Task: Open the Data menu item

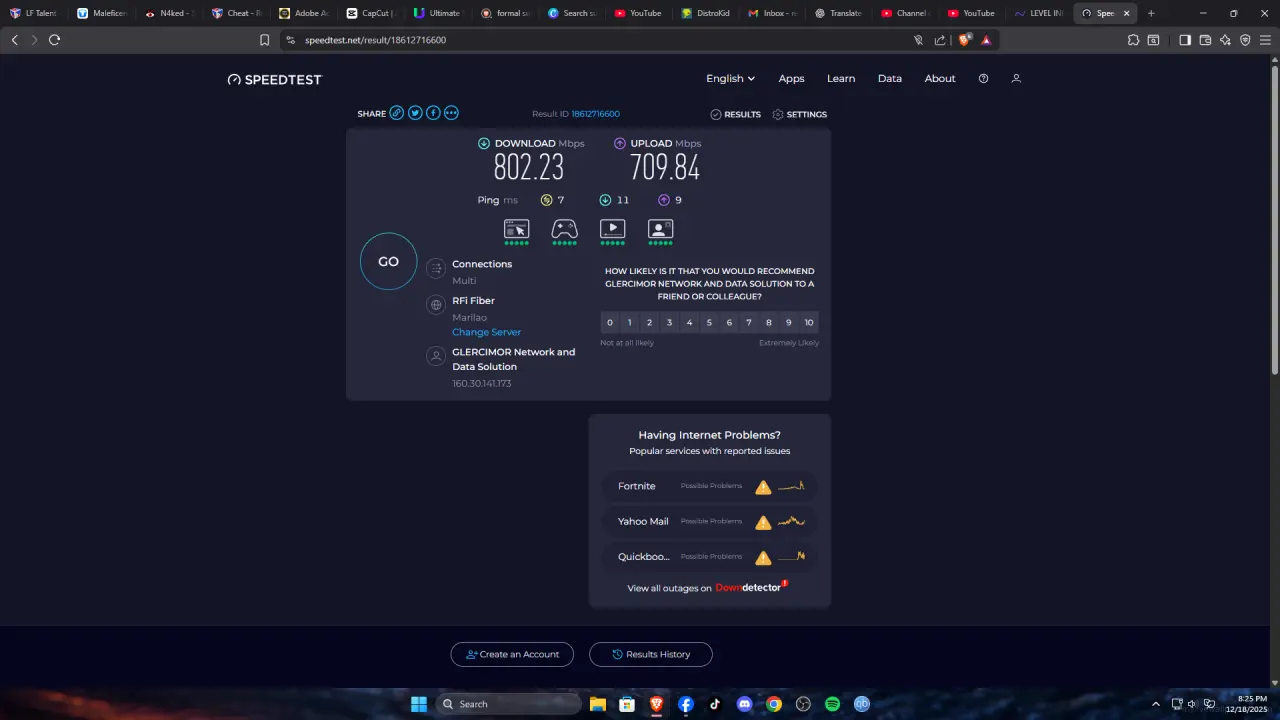Action: pos(890,79)
